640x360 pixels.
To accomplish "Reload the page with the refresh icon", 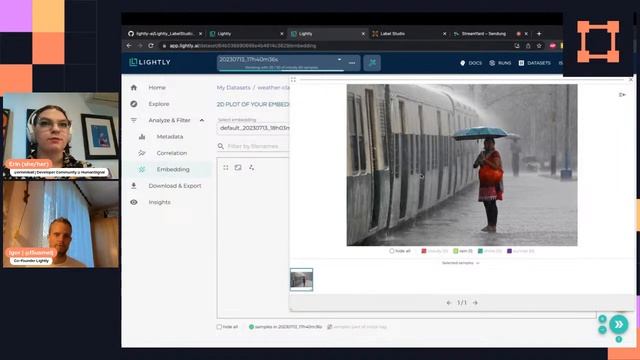I will (x=151, y=46).
